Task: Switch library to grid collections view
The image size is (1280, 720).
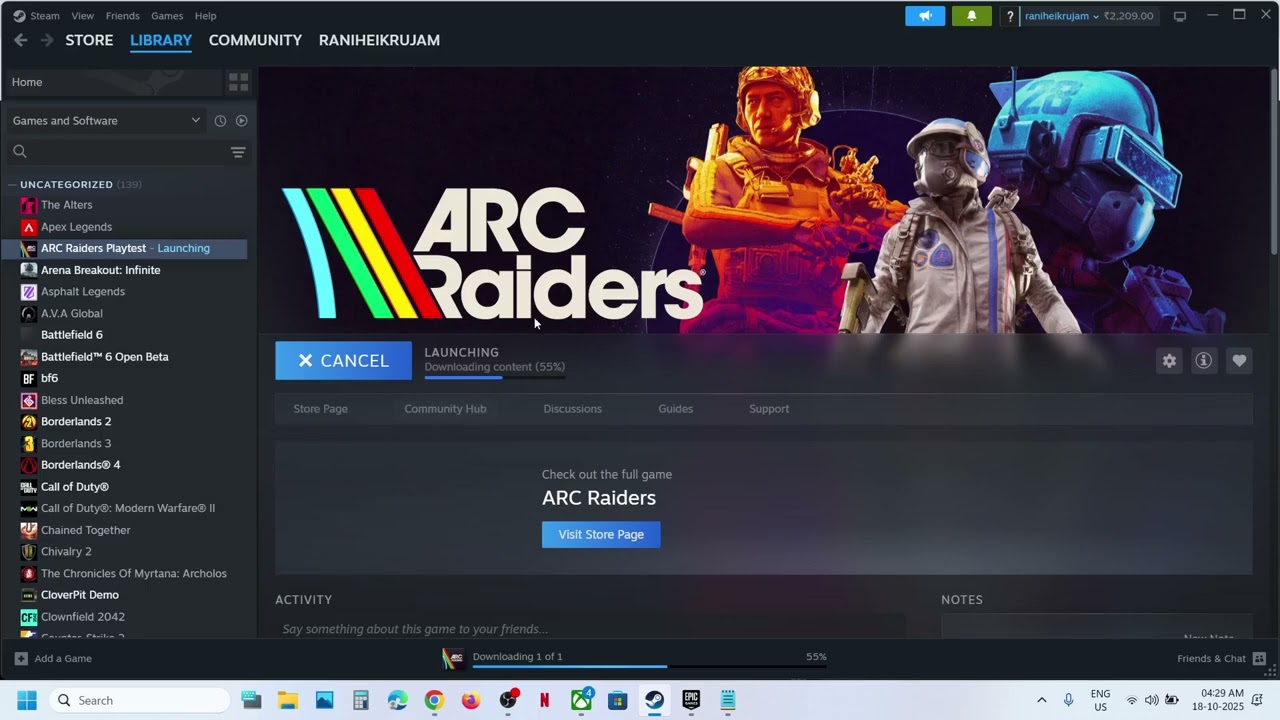Action: (x=238, y=82)
